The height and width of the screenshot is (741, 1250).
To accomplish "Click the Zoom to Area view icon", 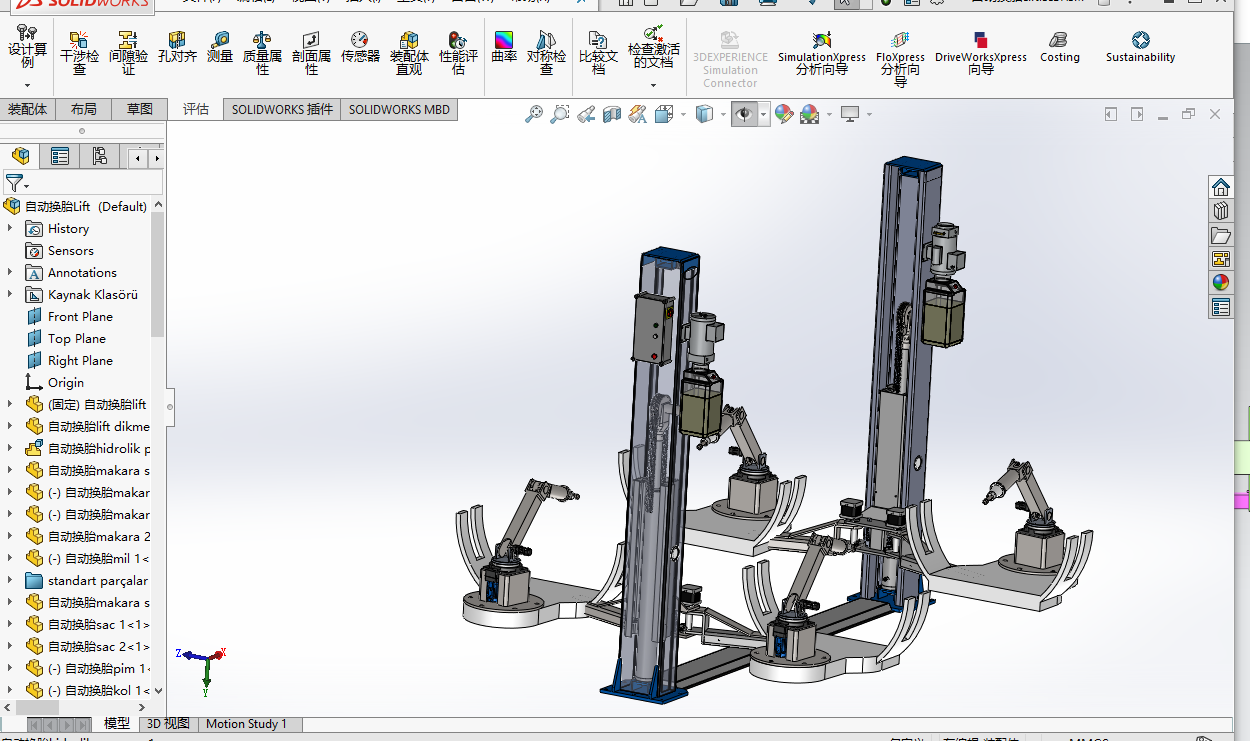I will [560, 115].
